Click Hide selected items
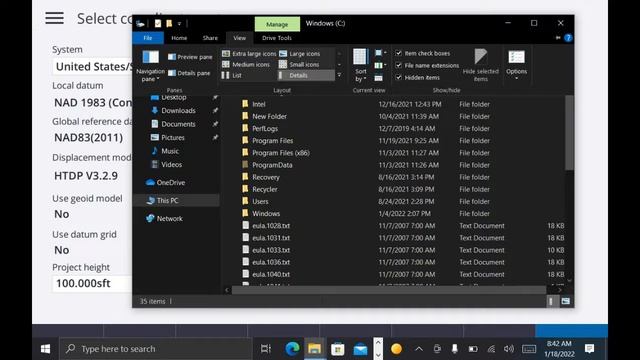The width and height of the screenshot is (640, 360). (480, 65)
